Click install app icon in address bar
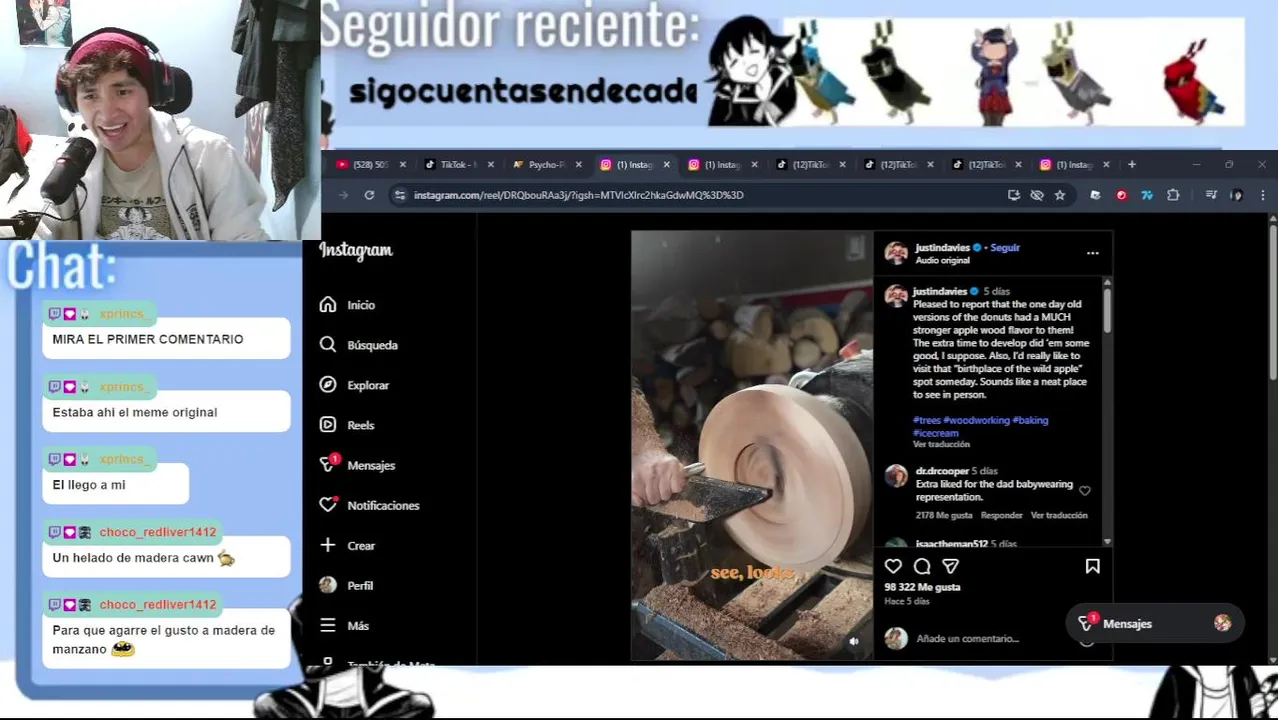The image size is (1278, 720). click(1014, 195)
